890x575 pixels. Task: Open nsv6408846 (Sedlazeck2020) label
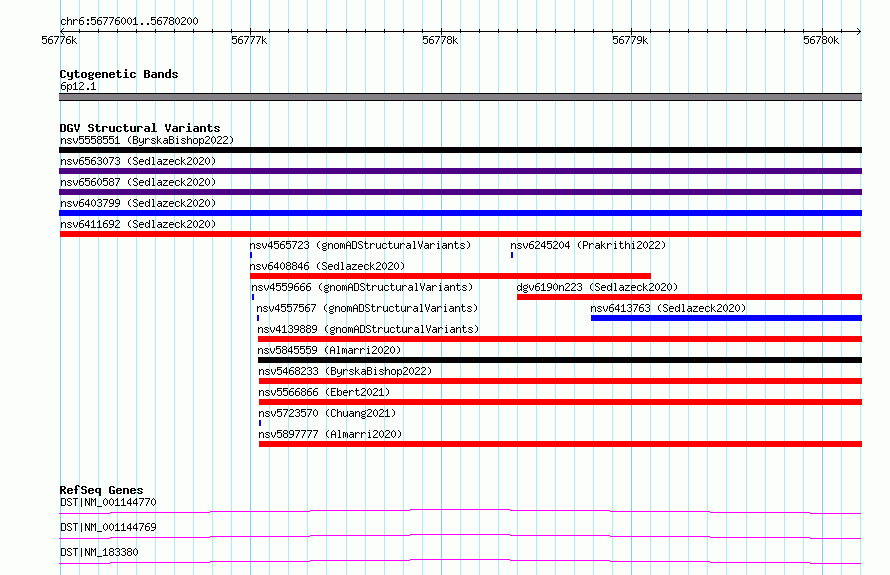(x=328, y=266)
